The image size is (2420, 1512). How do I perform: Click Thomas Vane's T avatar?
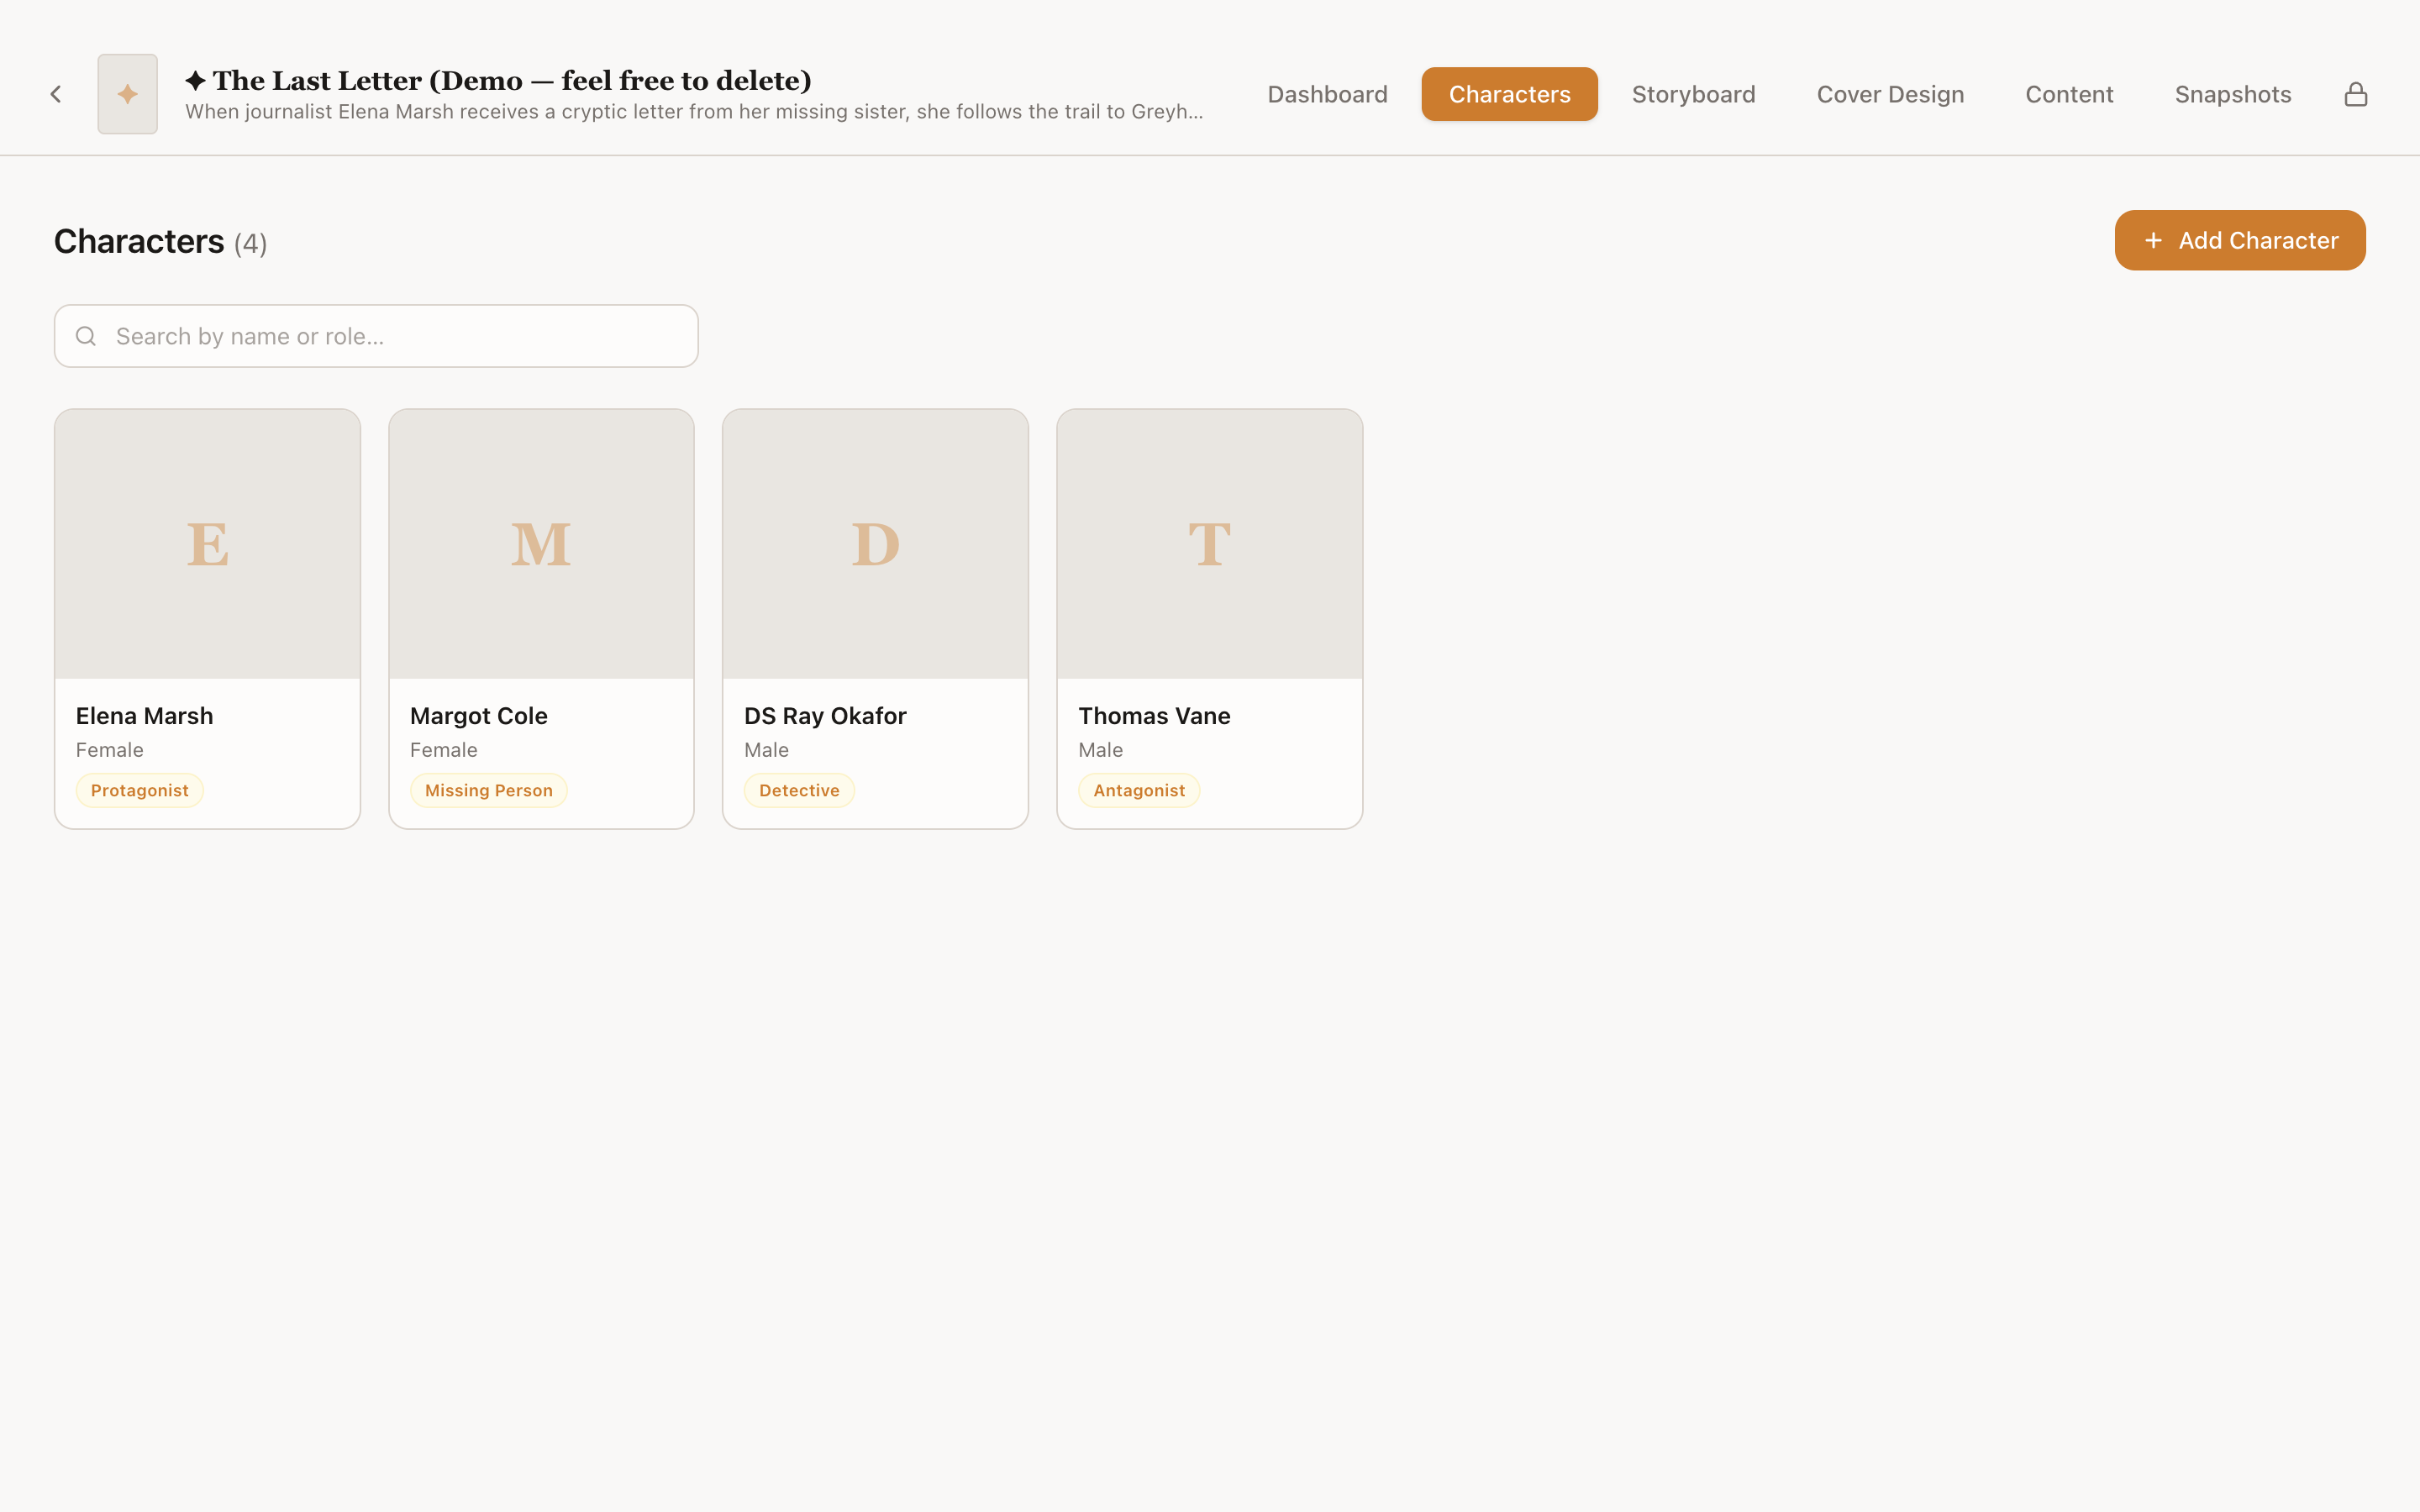[x=1209, y=543]
